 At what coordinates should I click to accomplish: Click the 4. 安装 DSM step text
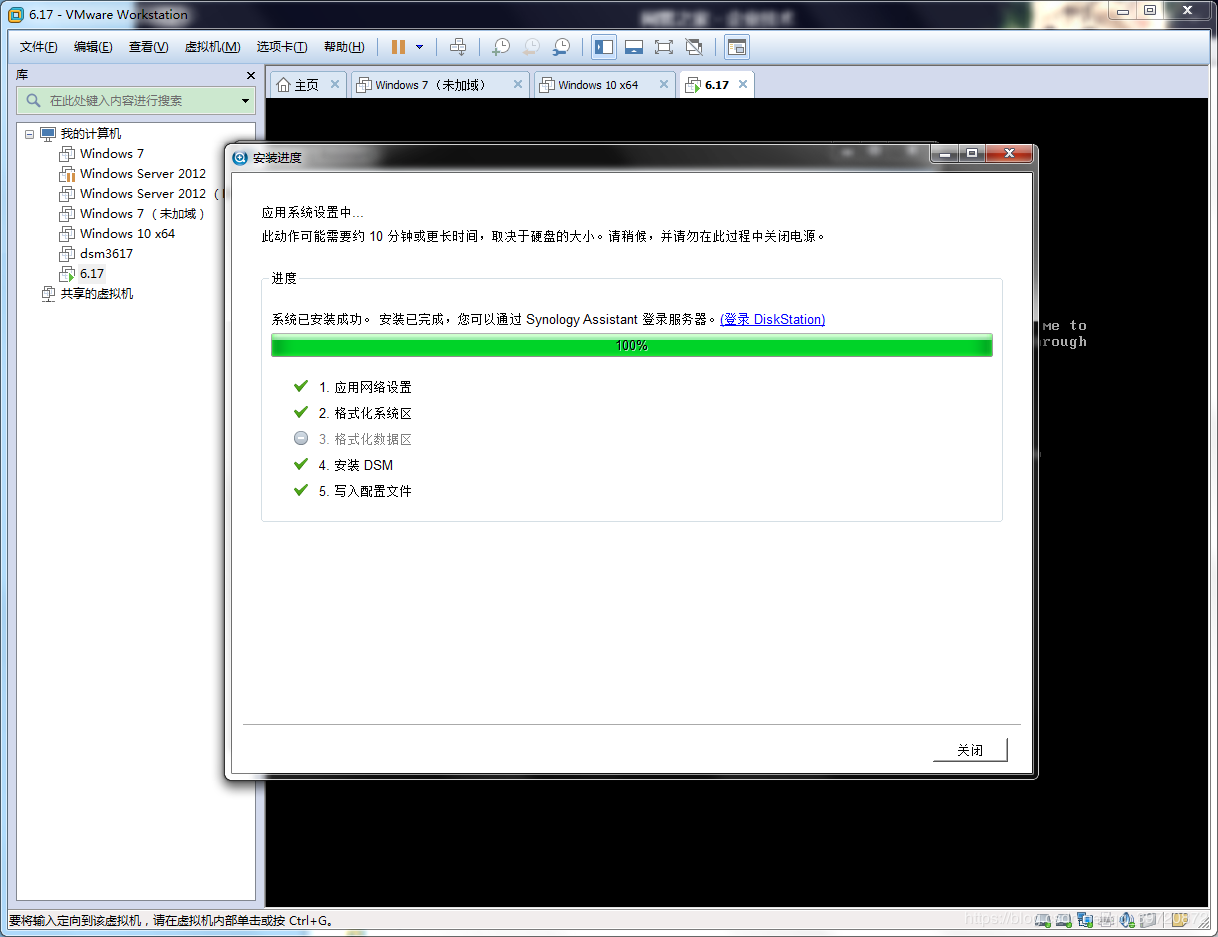356,465
